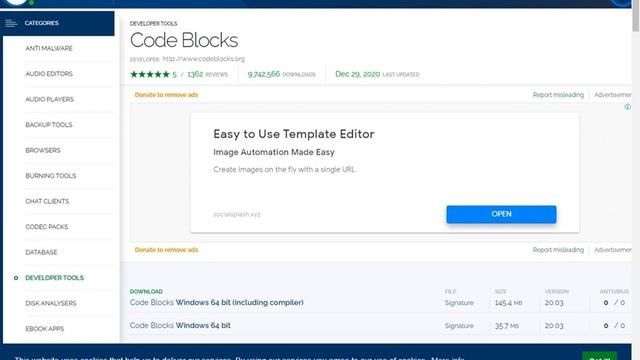Screen dimensions: 640x360
Task: Click the bottom Report misleading link
Action: 558,250
